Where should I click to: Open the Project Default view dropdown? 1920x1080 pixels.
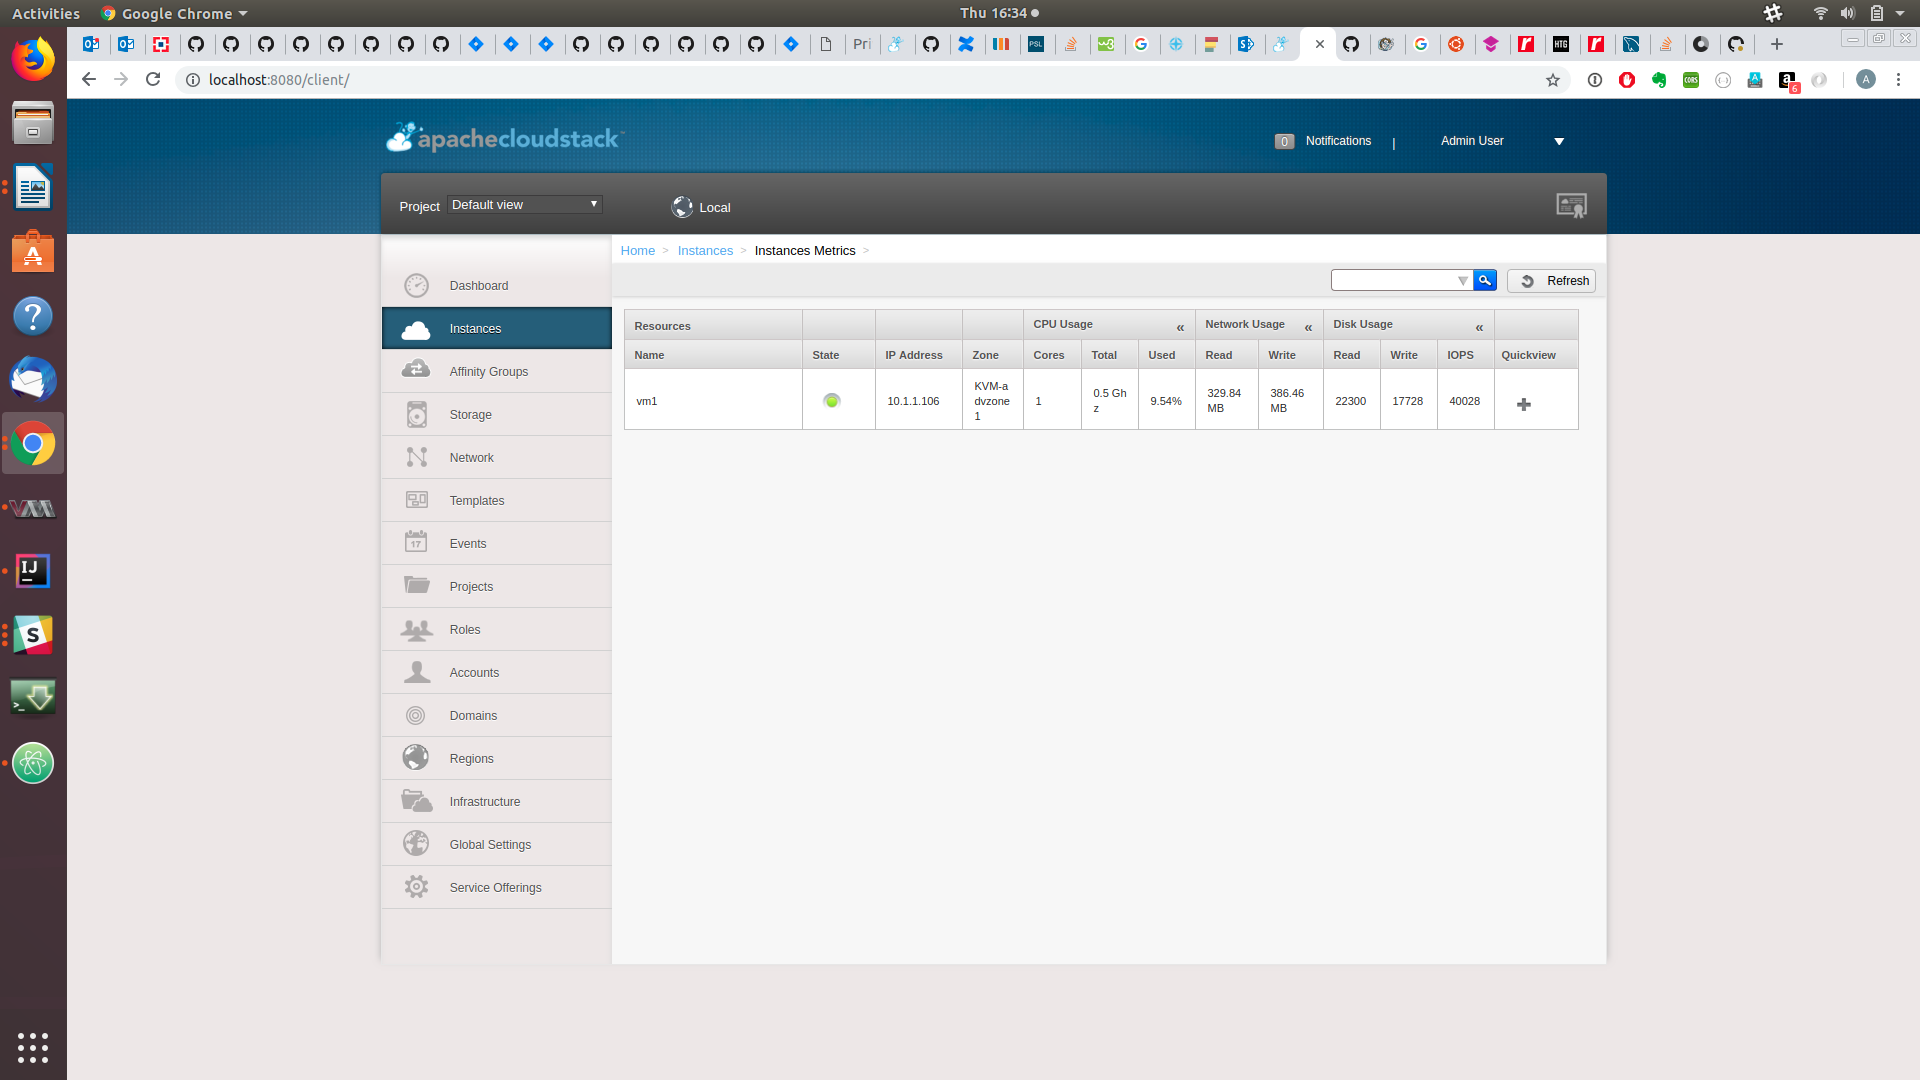point(524,204)
